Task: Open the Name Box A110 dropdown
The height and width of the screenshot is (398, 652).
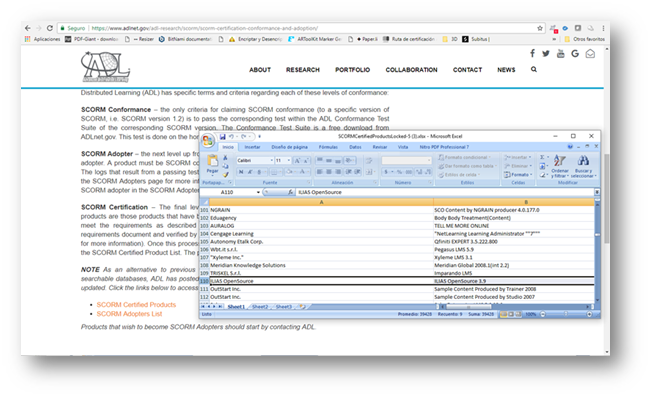Action: point(258,192)
